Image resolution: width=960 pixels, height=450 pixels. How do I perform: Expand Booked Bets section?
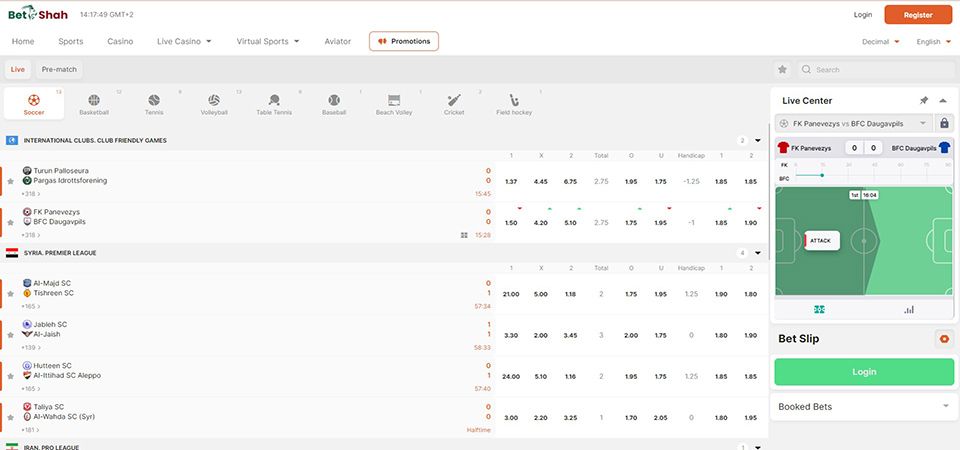[x=946, y=406]
